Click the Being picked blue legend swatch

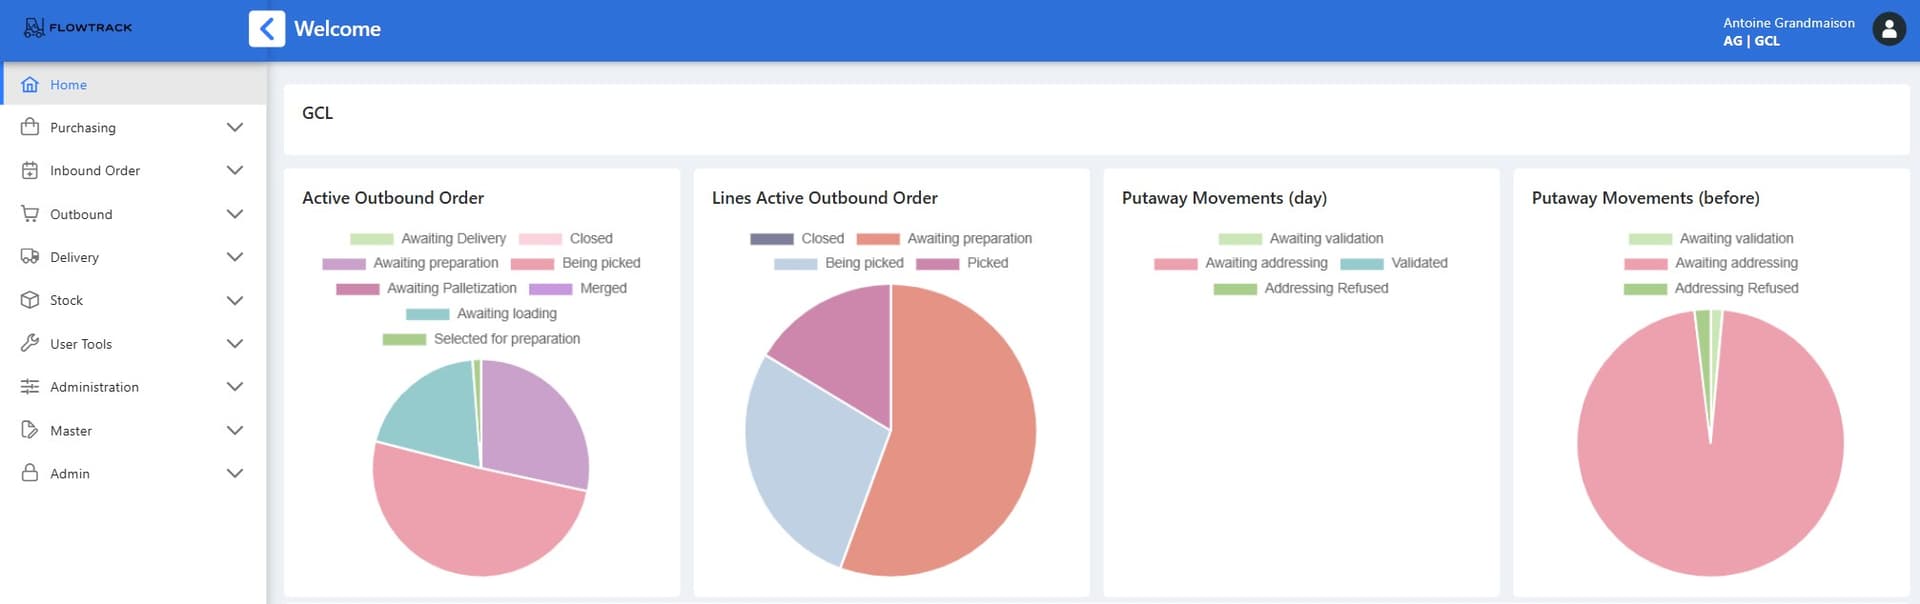pos(795,264)
